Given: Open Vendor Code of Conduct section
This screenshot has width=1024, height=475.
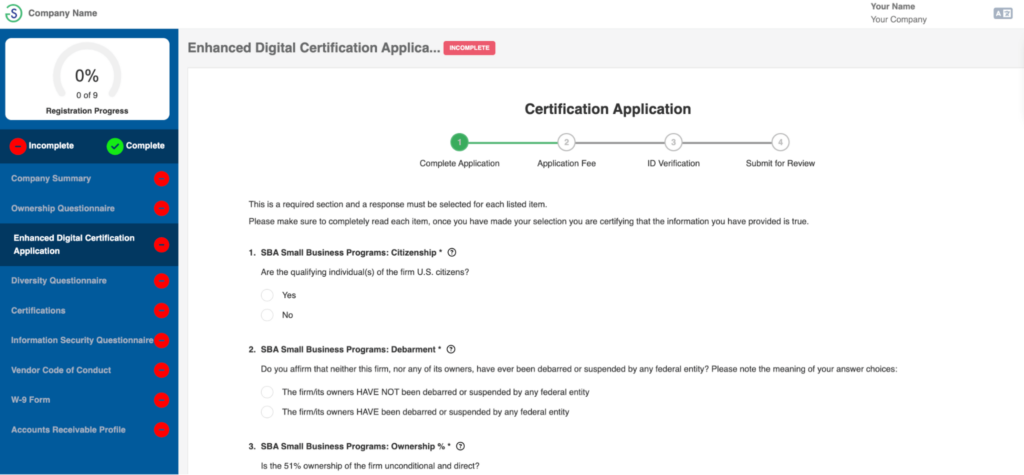Looking at the screenshot, I should point(61,370).
